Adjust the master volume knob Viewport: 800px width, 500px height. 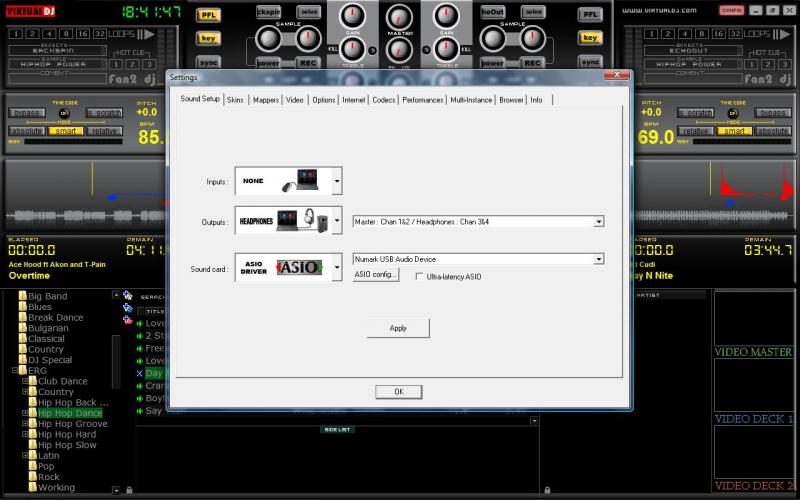click(x=399, y=17)
